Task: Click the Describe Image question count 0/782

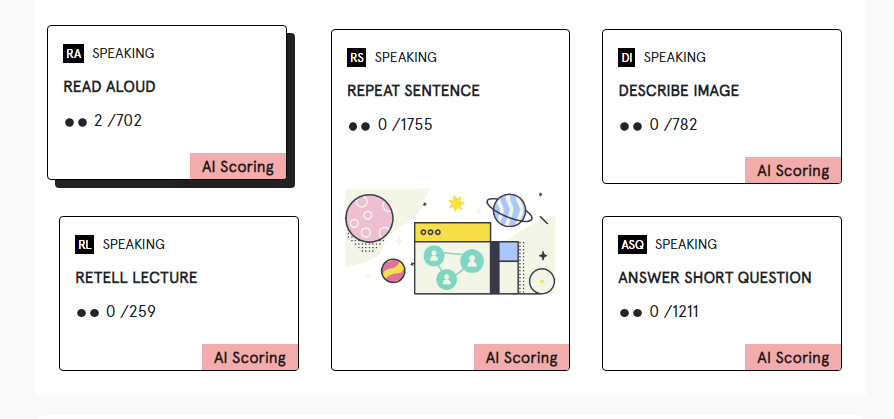Action: [673, 125]
